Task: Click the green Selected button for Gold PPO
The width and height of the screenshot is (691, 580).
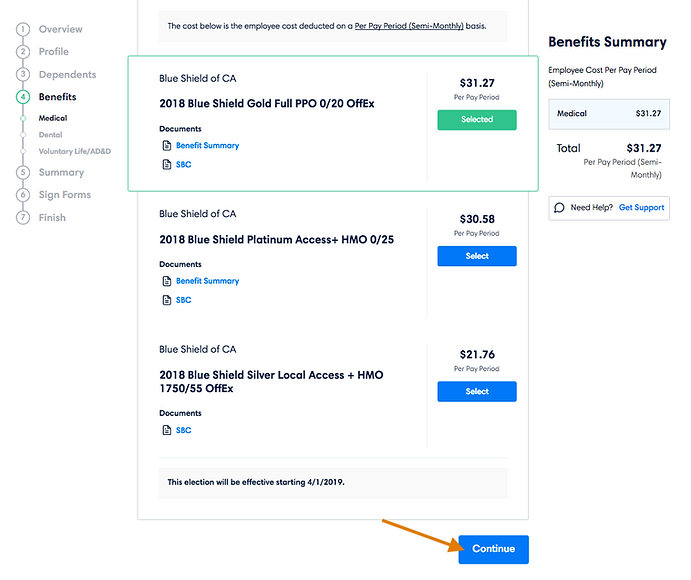Action: (x=477, y=120)
